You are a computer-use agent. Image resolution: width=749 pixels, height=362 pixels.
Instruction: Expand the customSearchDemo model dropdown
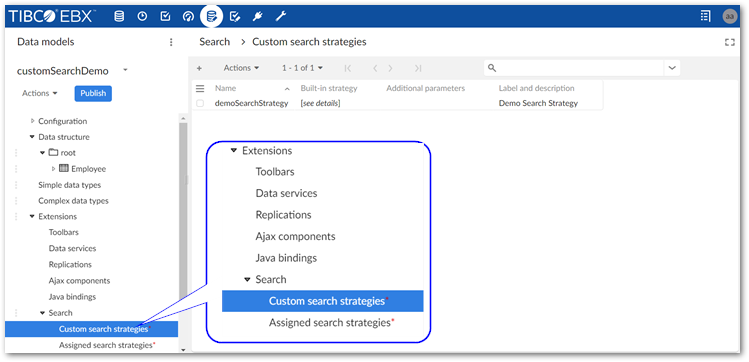pos(125,70)
